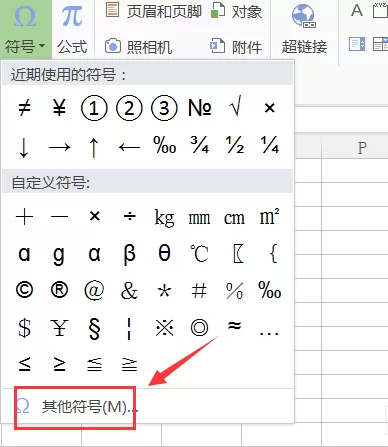Insert the $ dollar symbol
Image resolution: width=388 pixels, height=447 pixels.
24,328
